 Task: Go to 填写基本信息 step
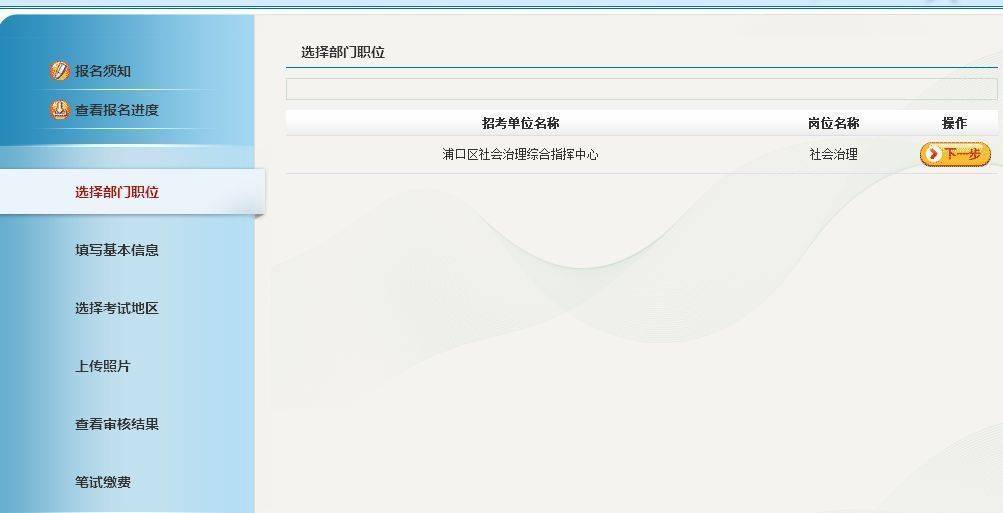[x=116, y=250]
